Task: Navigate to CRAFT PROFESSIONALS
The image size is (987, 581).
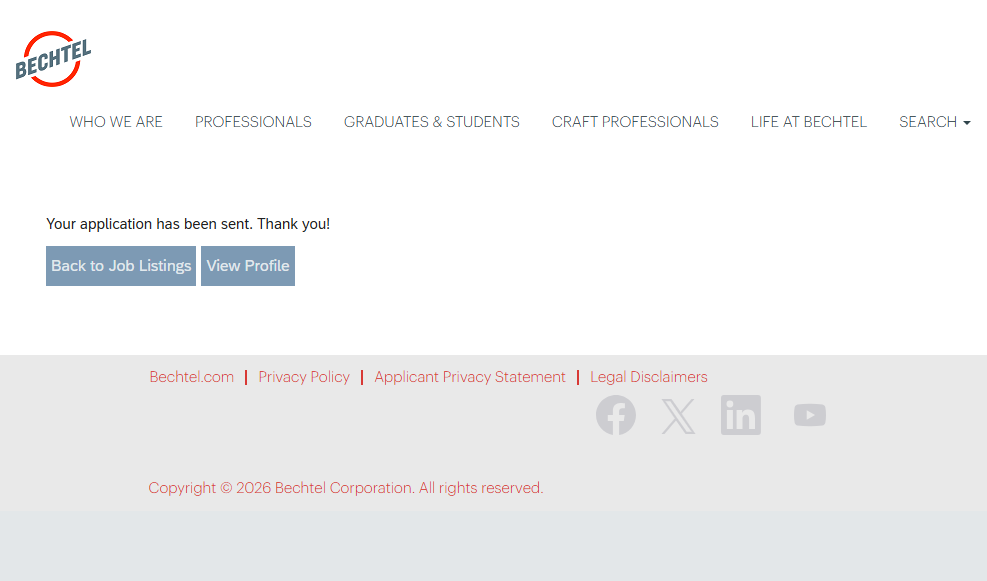Action: click(x=635, y=122)
